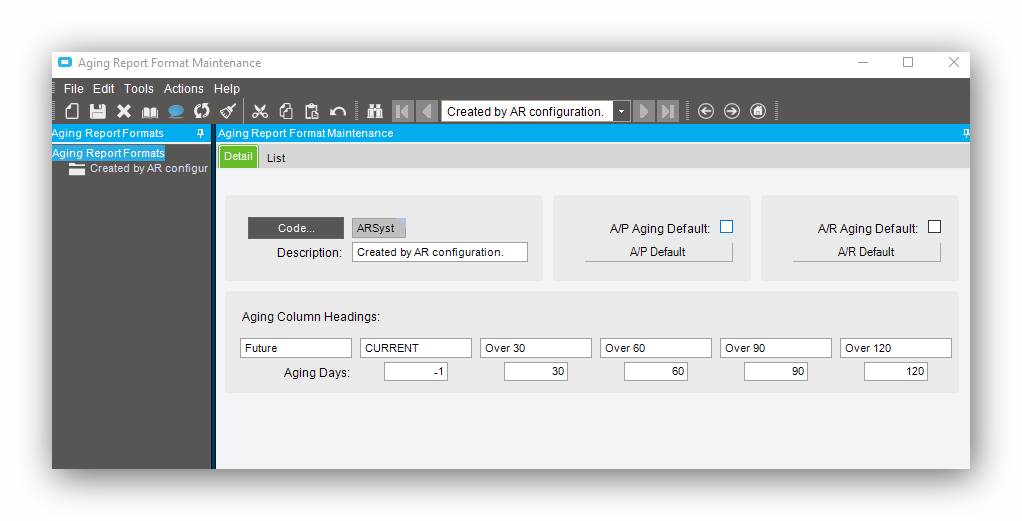Click the aging days field showing -1

point(416,372)
